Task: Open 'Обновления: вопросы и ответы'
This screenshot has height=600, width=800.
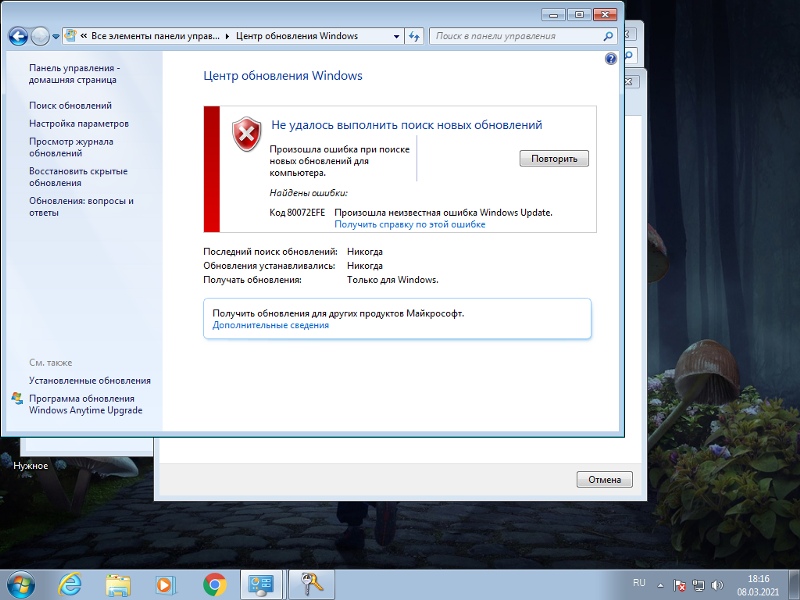Action: 81,206
